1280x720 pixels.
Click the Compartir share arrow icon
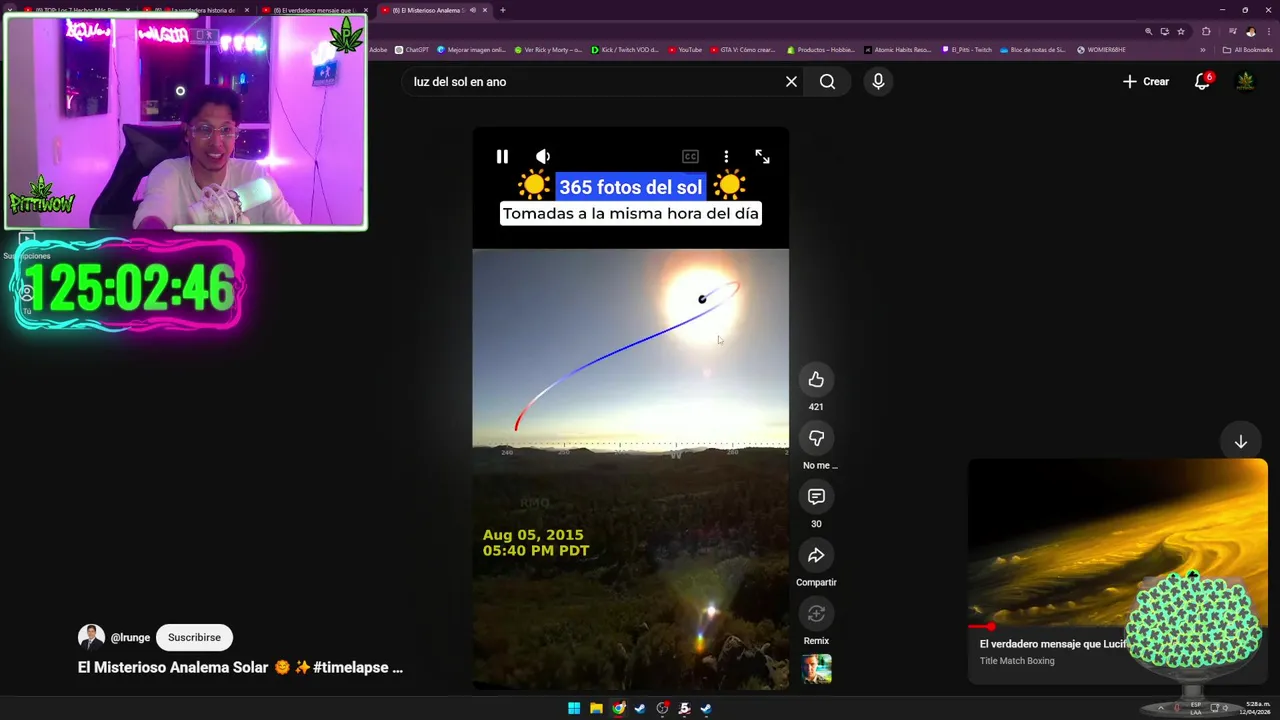(x=816, y=555)
